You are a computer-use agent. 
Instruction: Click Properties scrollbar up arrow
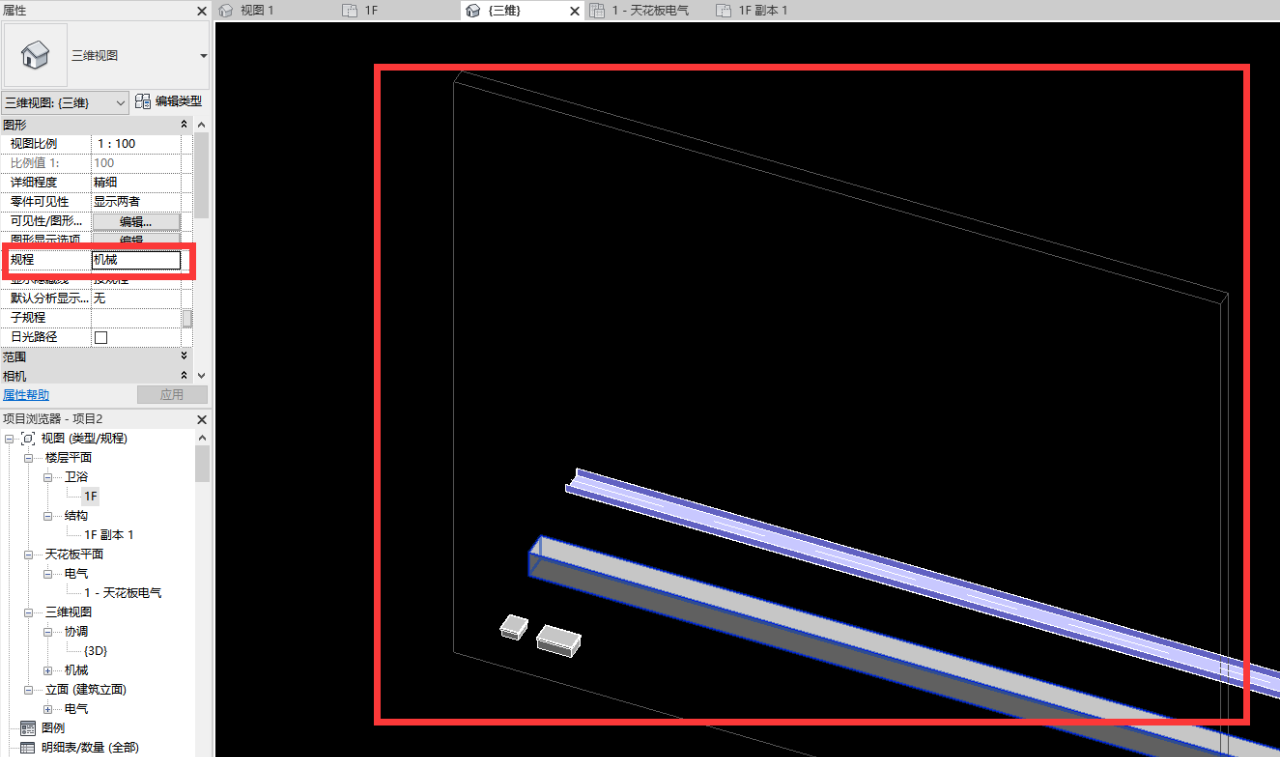[201, 125]
